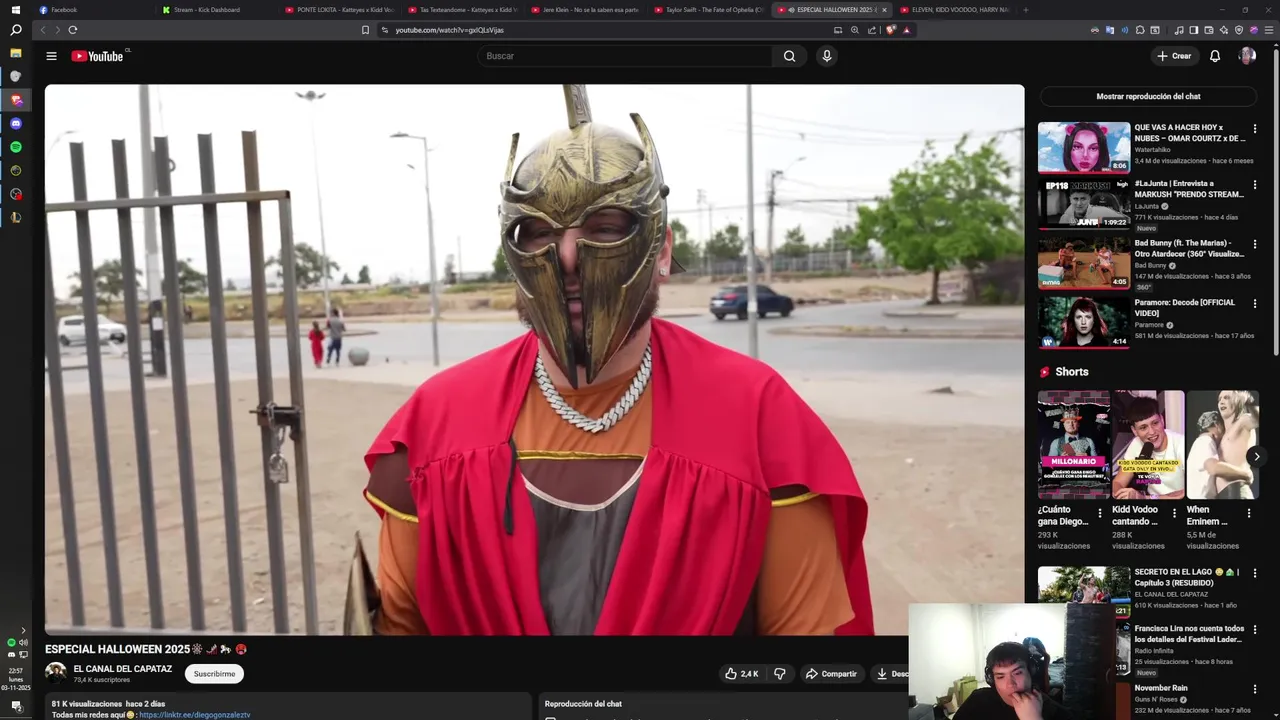Open options for LaJunta Markush interview video
Screen dimensions: 1280x720
pyautogui.click(x=1254, y=186)
